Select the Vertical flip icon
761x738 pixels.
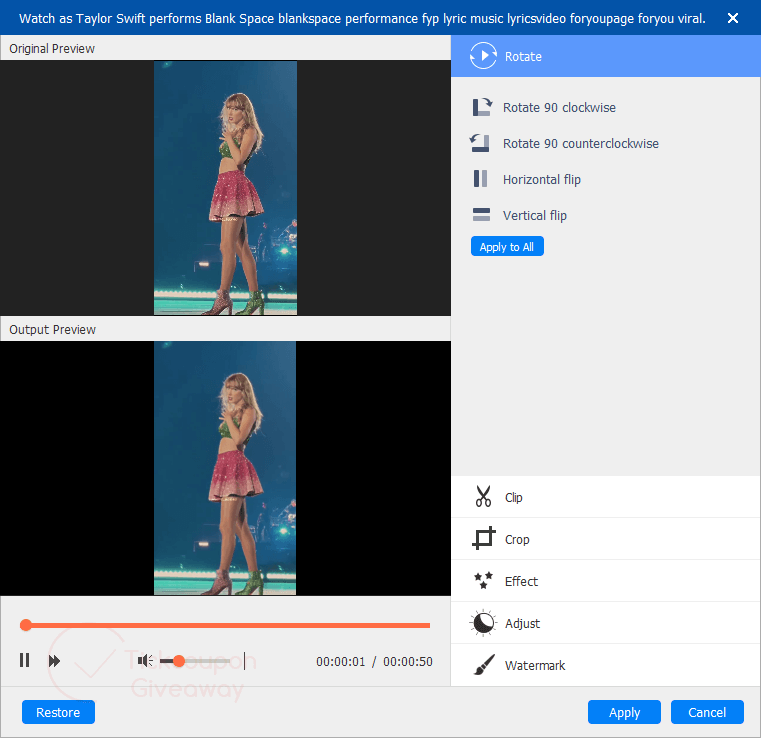(481, 215)
